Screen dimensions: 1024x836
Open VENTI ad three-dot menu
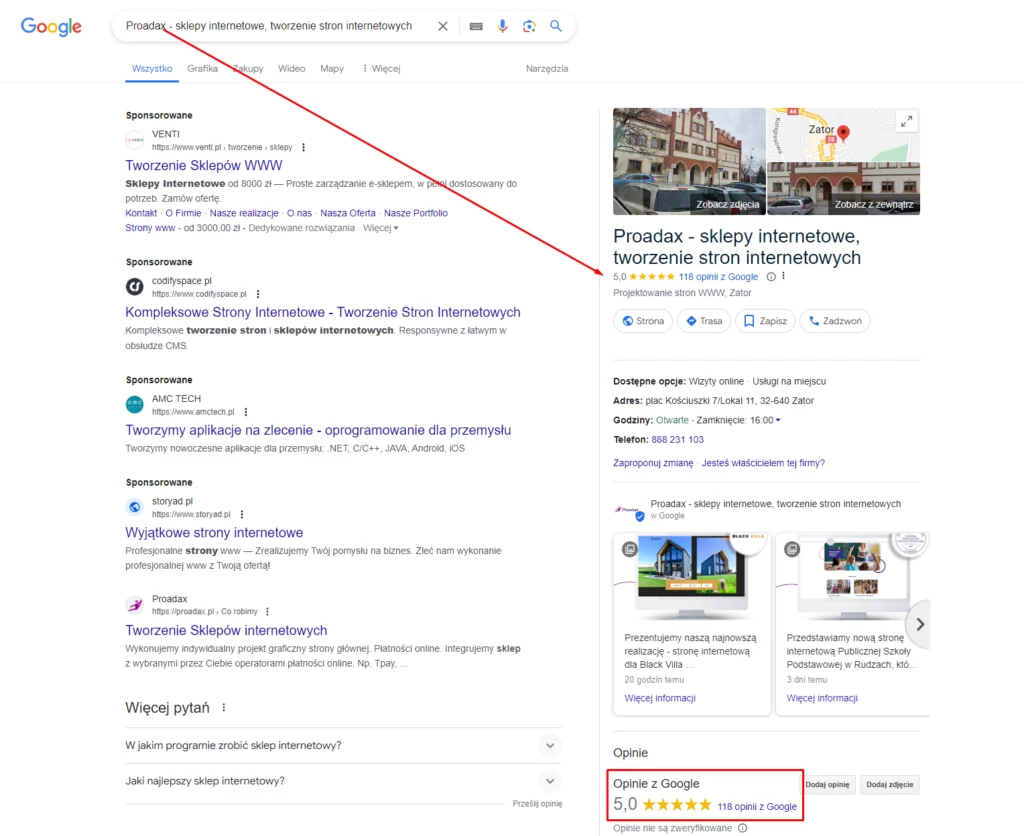[304, 148]
